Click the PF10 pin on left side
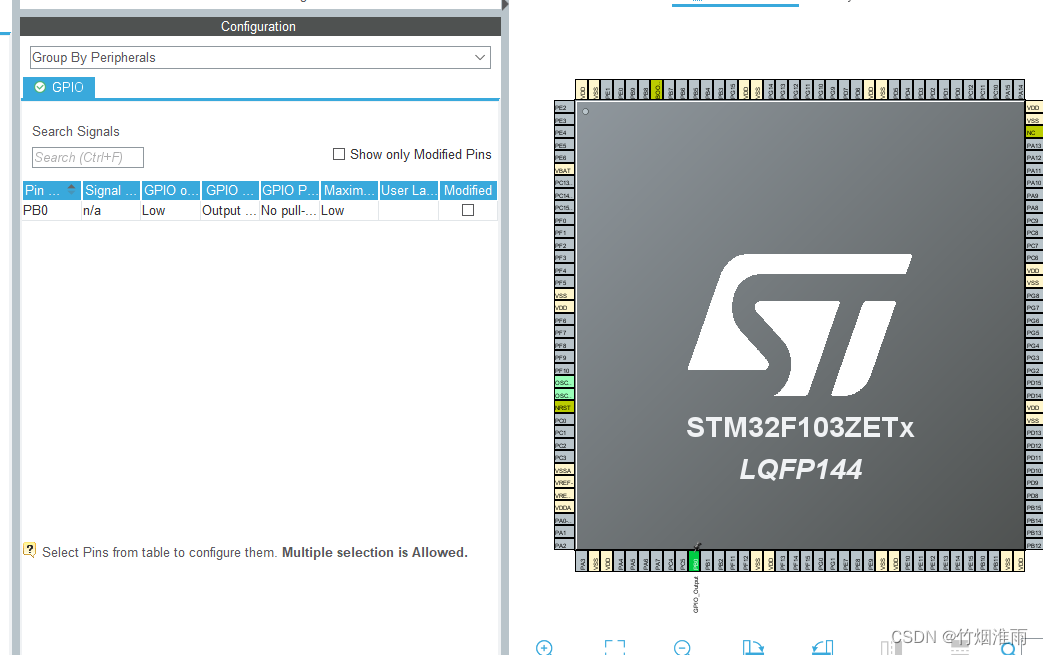This screenshot has height=655, width=1043. 563,370
